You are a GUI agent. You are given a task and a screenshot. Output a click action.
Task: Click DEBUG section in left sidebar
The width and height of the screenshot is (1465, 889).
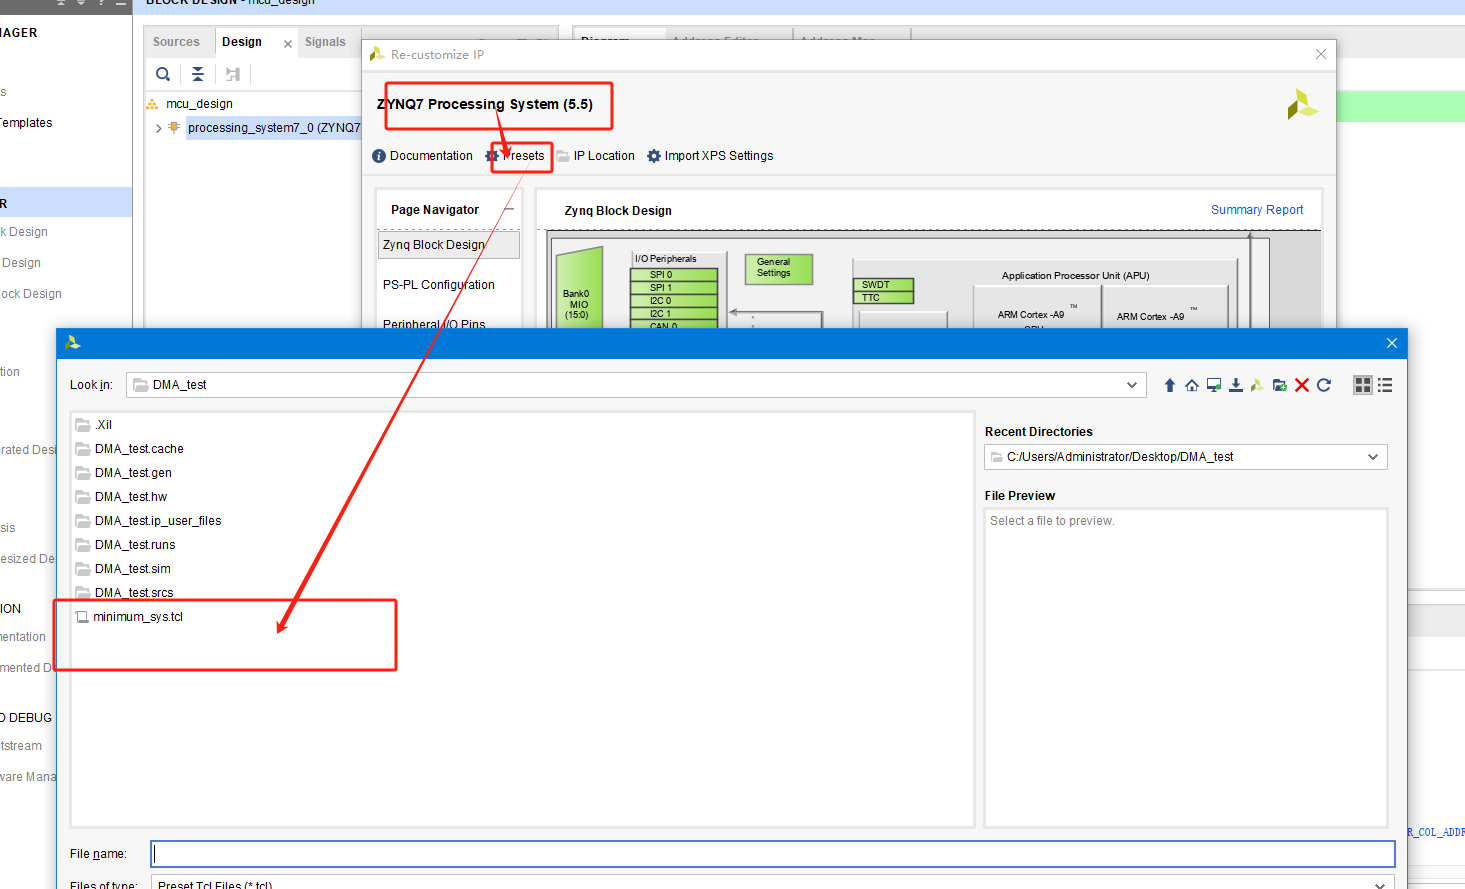click(26, 718)
